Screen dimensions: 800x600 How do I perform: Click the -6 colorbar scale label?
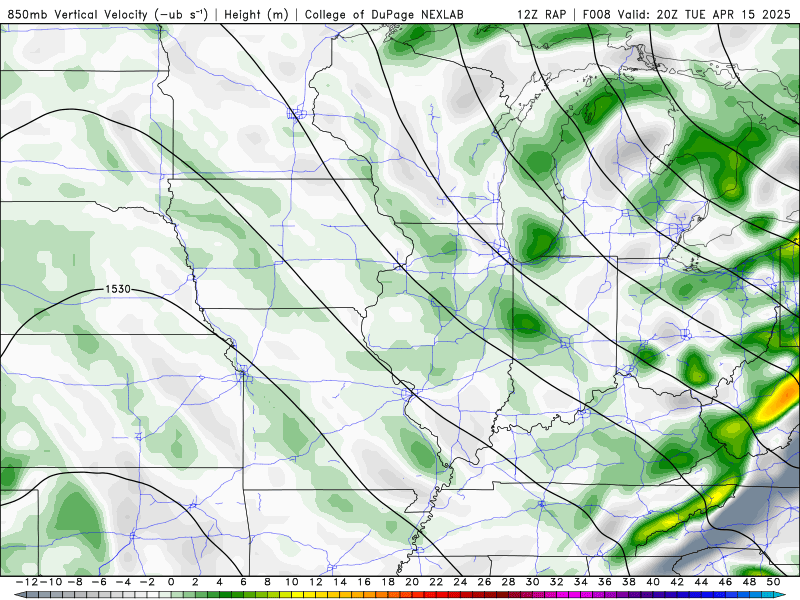tap(99, 582)
